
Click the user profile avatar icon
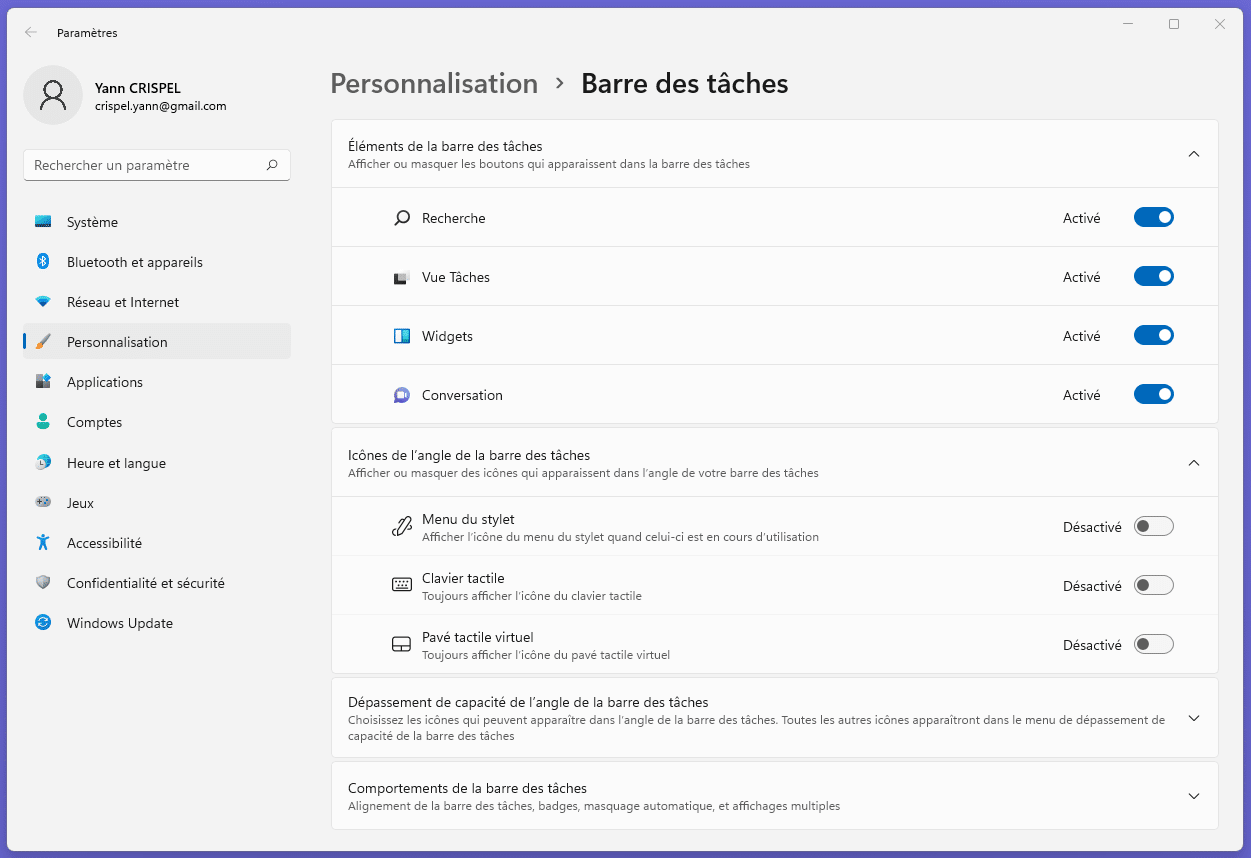click(52, 95)
